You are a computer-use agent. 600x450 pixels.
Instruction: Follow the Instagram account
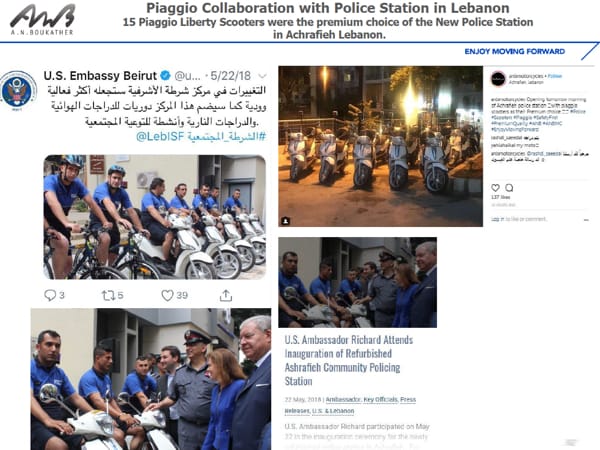(555, 76)
